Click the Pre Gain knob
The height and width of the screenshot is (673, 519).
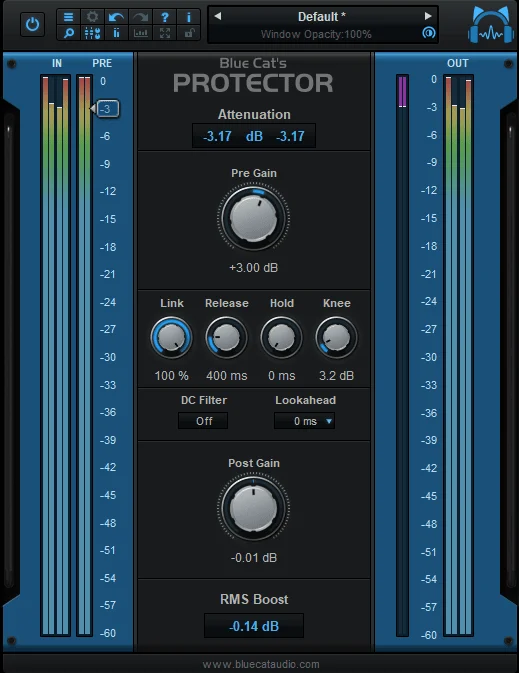coord(254,218)
